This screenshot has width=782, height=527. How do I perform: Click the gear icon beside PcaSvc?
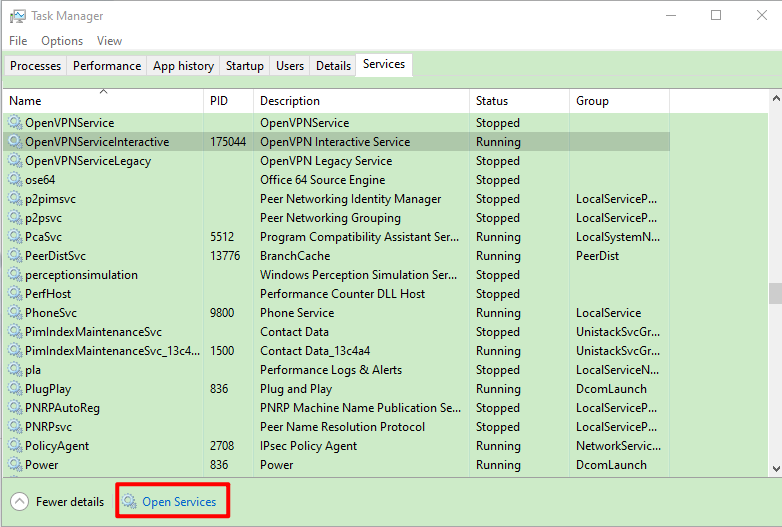tap(15, 236)
